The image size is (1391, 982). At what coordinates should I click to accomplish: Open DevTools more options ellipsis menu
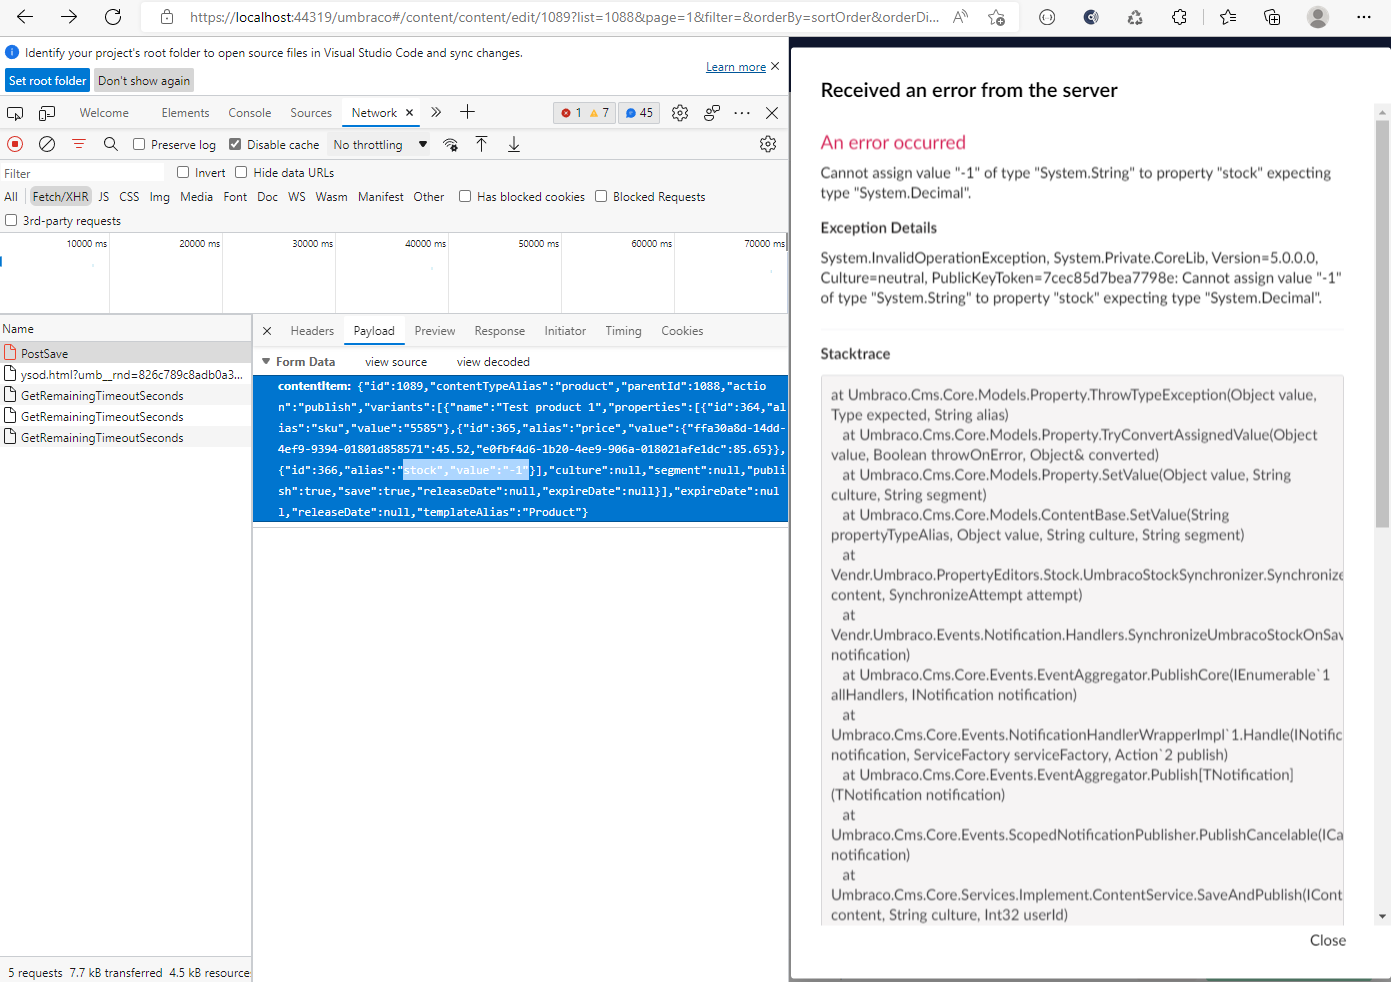click(742, 113)
